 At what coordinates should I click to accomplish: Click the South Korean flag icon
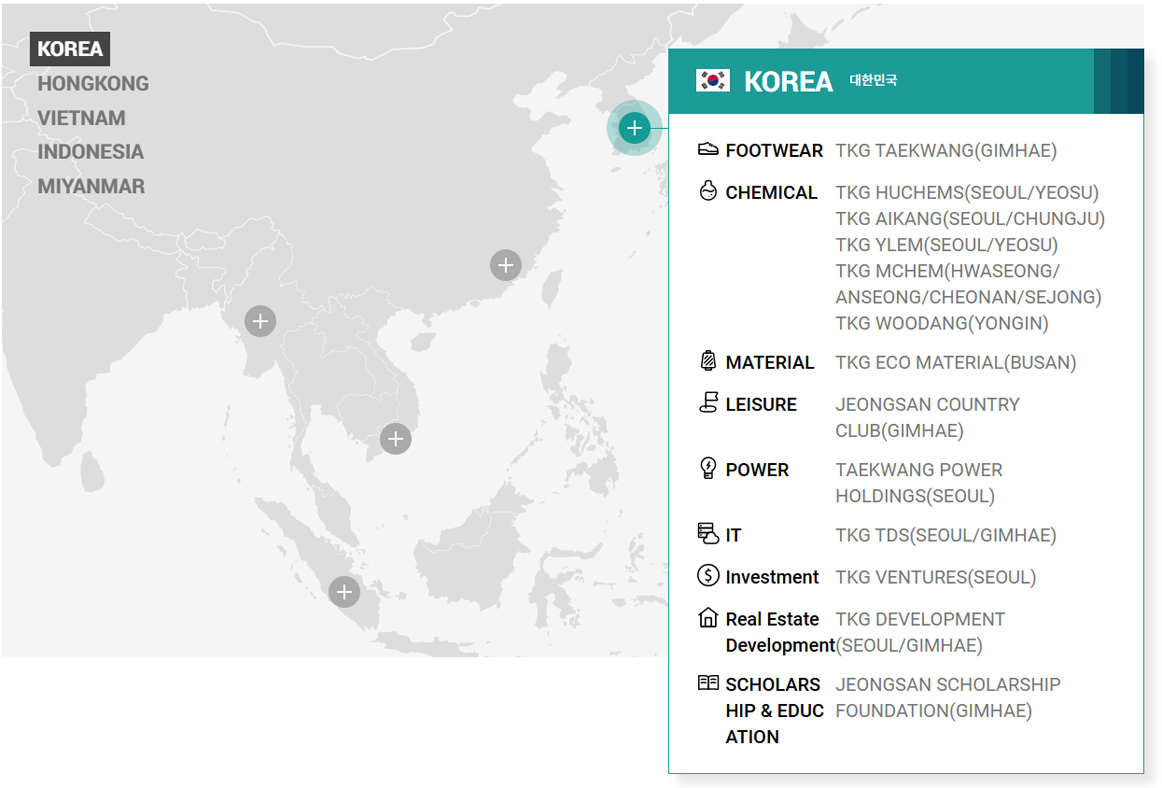(x=713, y=81)
